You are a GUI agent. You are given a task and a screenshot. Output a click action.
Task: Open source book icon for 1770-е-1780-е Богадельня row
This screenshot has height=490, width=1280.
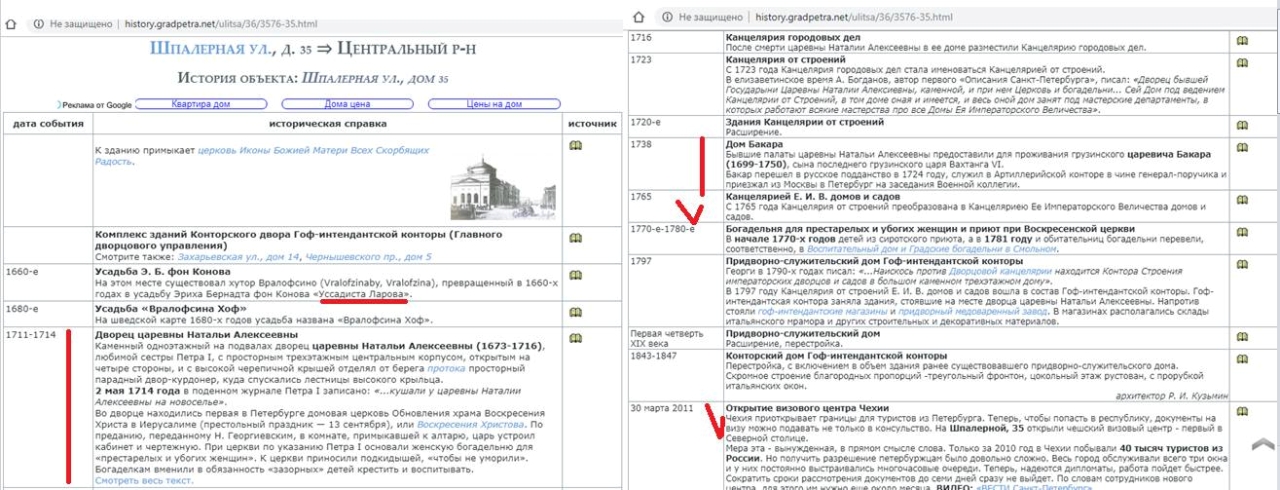(x=1242, y=230)
